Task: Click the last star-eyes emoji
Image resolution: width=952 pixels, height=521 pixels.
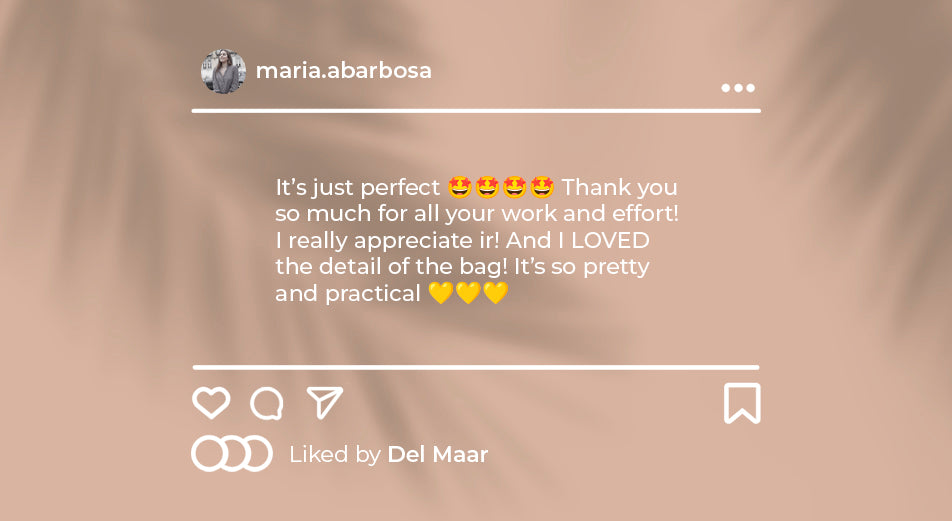Action: [x=542, y=187]
